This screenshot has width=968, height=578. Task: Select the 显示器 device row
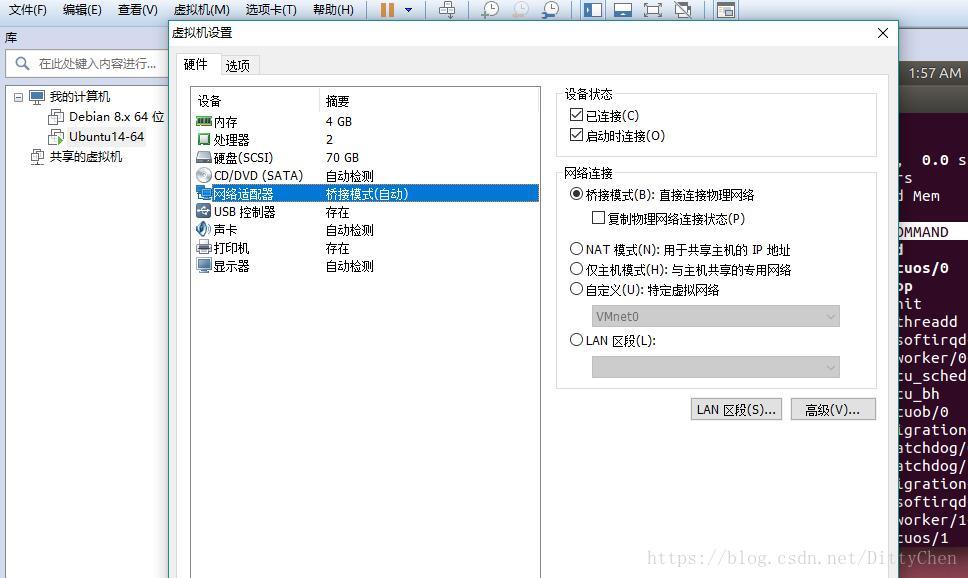click(x=367, y=266)
